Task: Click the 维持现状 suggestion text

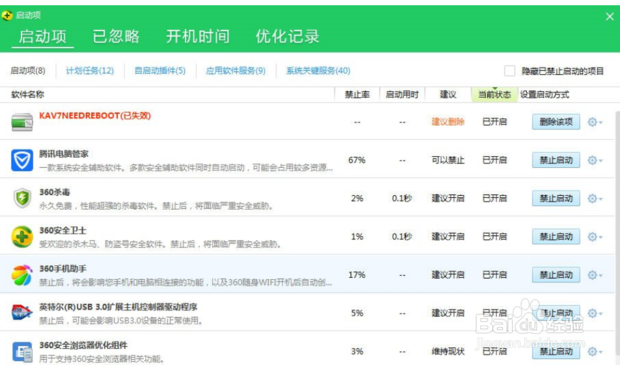Action: [448, 351]
